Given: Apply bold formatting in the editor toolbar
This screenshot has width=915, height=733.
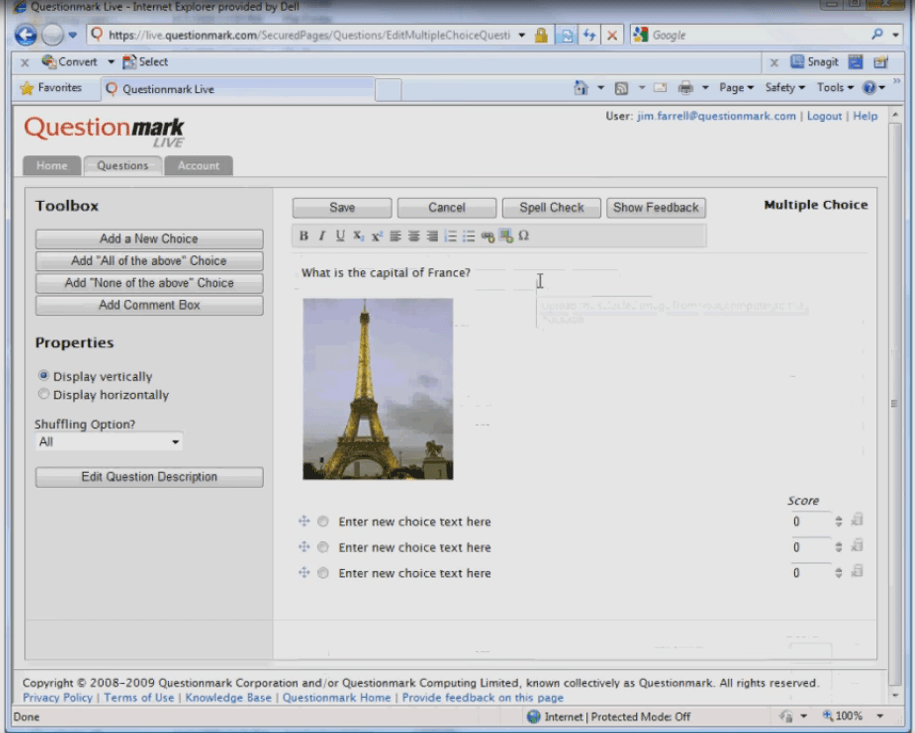Looking at the screenshot, I should tap(304, 236).
